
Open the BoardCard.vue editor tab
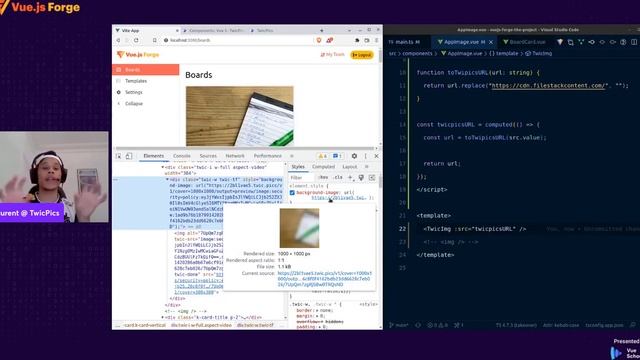coord(527,42)
